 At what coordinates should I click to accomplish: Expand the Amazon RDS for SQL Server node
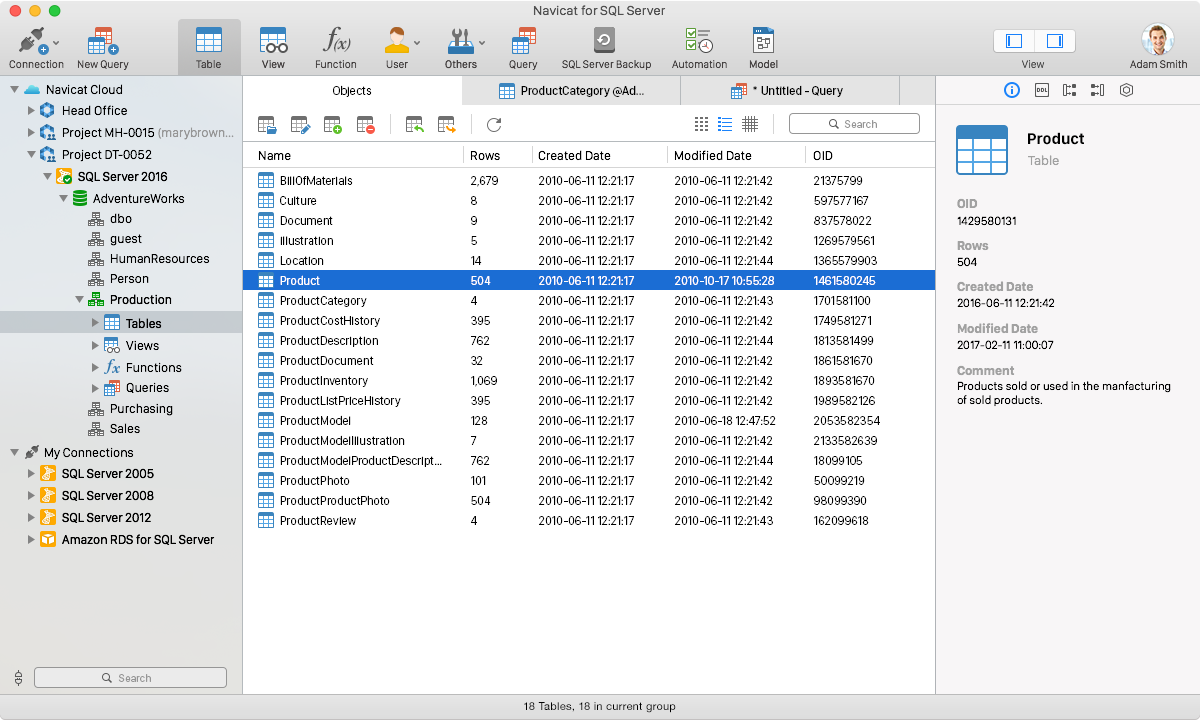30,540
